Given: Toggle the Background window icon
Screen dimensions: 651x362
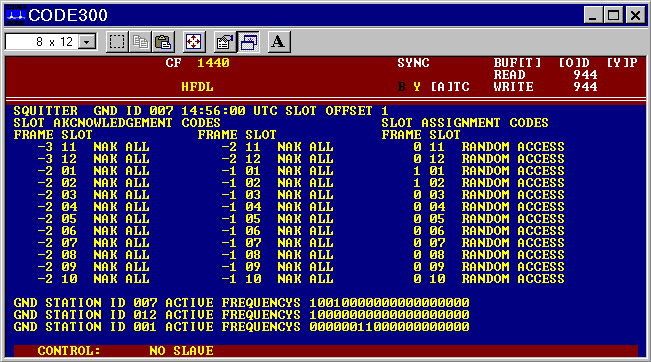Looking at the screenshot, I should (248, 42).
